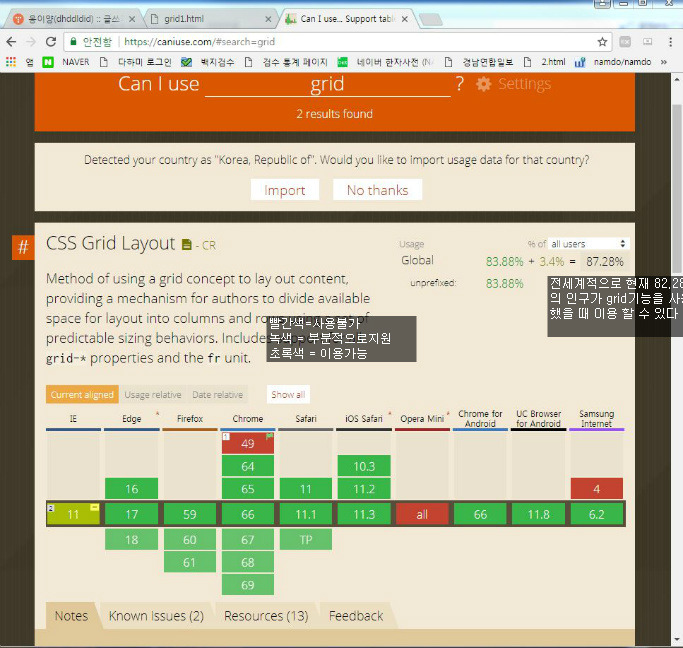Click the 87.28% total usage value
This screenshot has width=683, height=648.
point(605,261)
